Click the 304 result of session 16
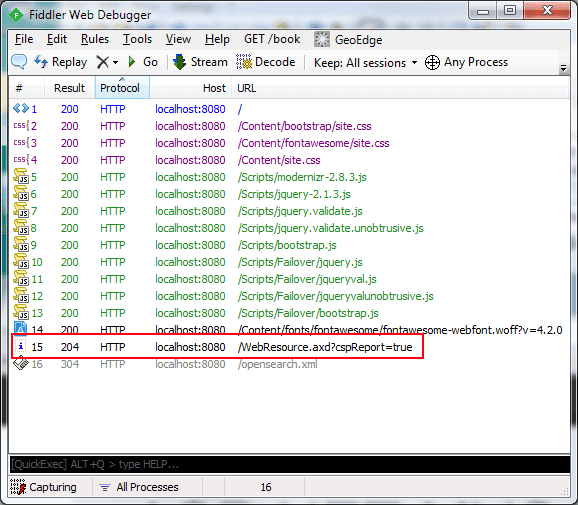 point(70,364)
